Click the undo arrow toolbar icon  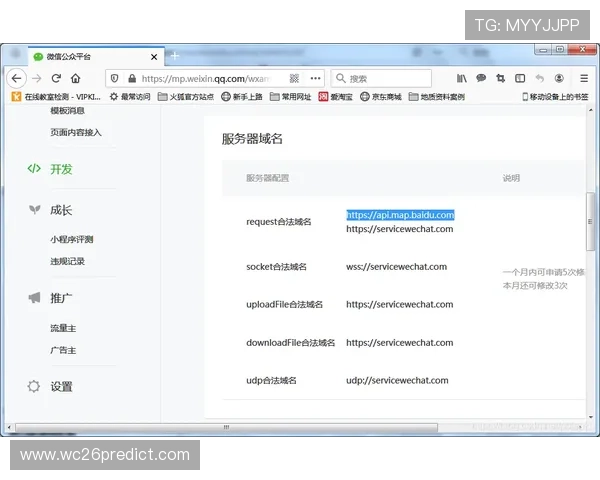540,78
